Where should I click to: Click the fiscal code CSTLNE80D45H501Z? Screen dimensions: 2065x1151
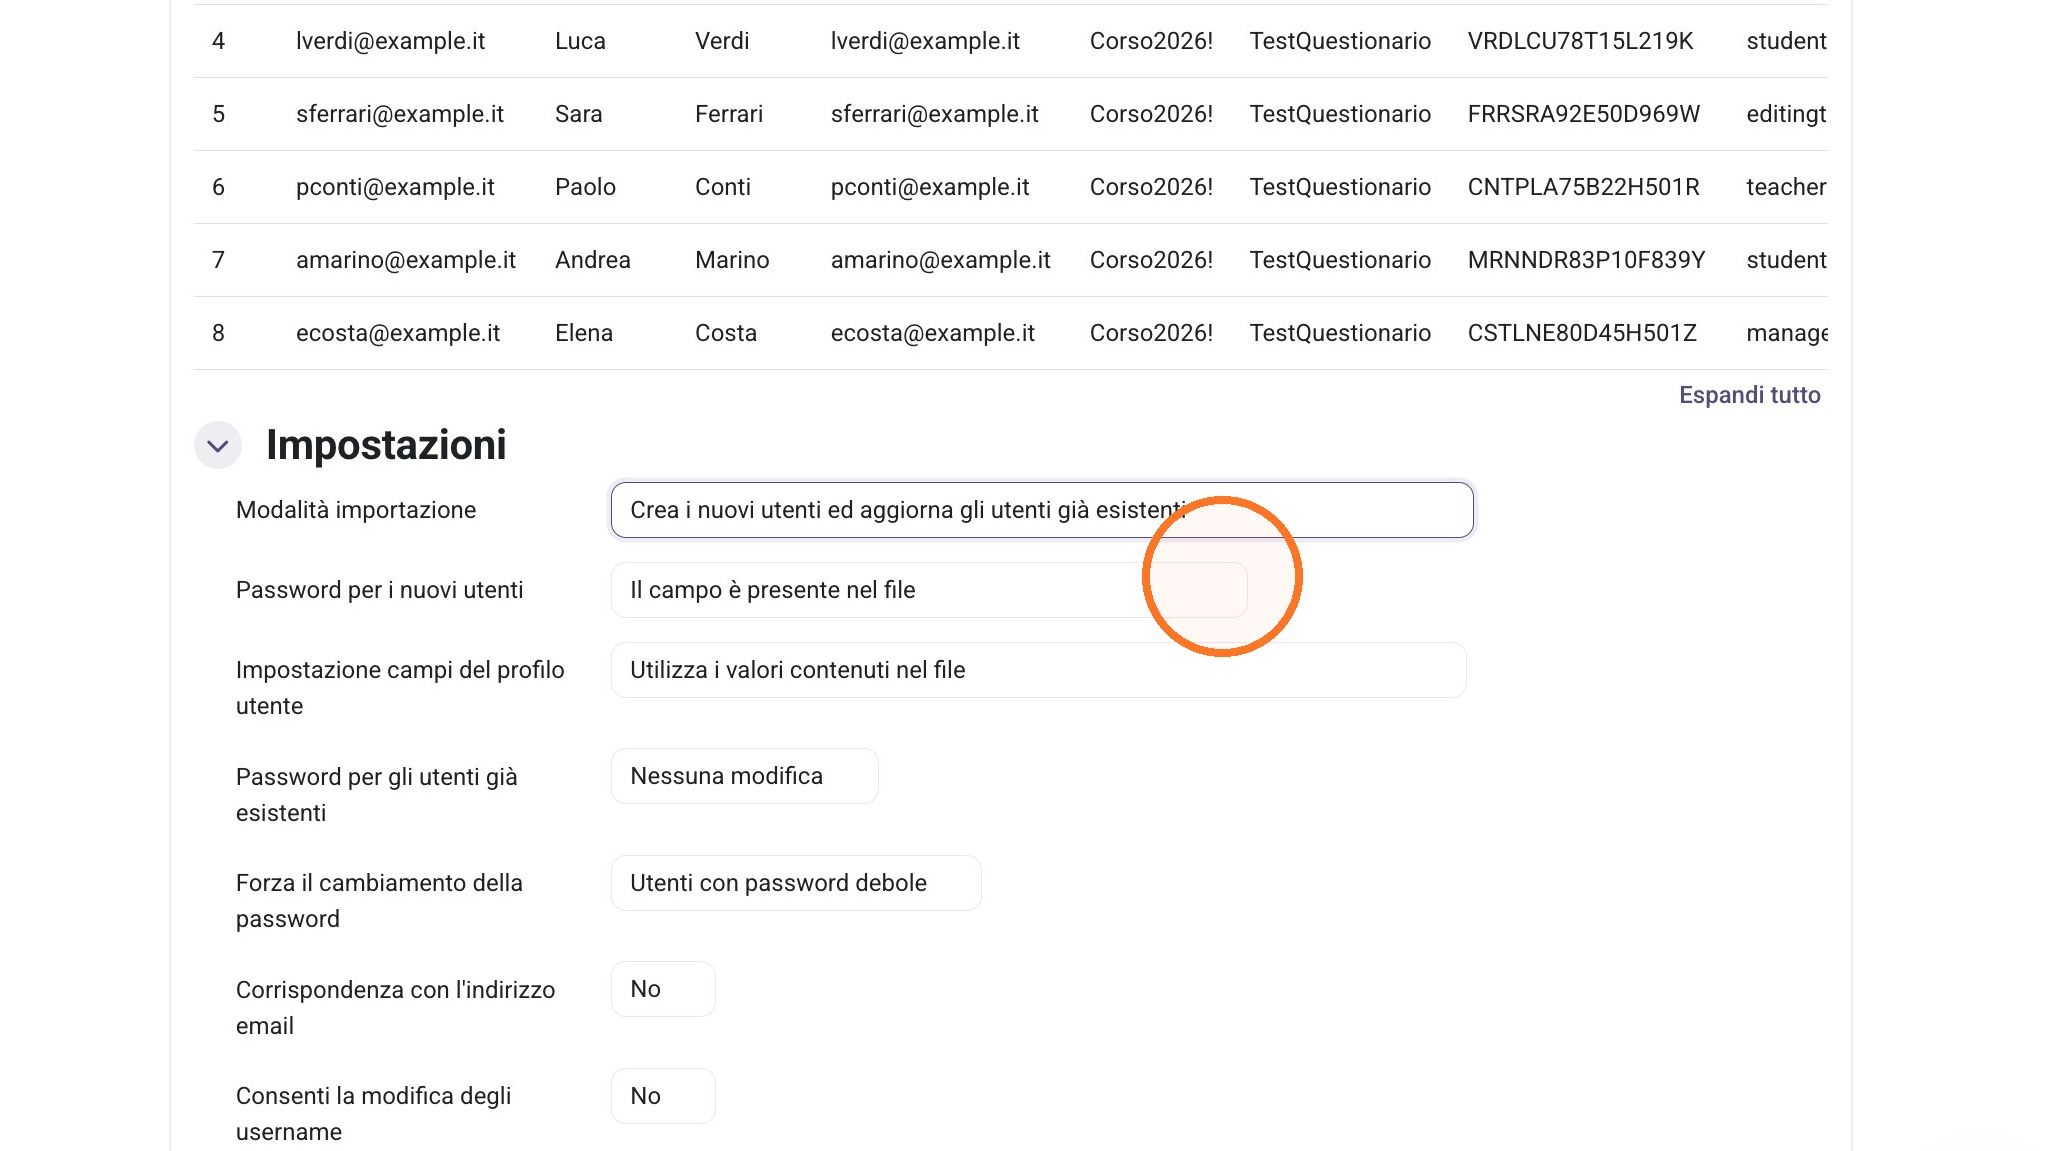(x=1582, y=333)
